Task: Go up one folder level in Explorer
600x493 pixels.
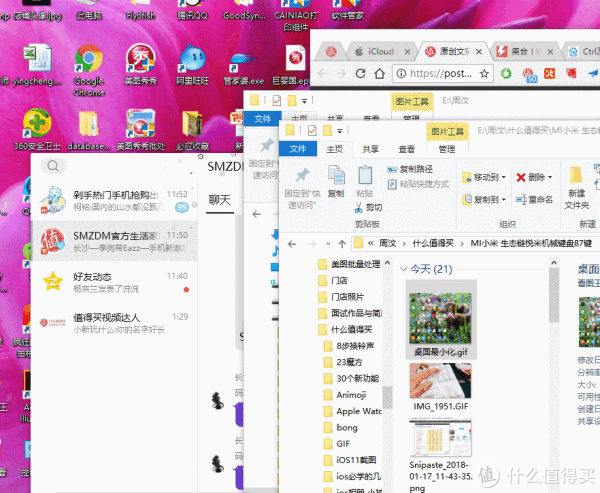Action: [x=342, y=244]
